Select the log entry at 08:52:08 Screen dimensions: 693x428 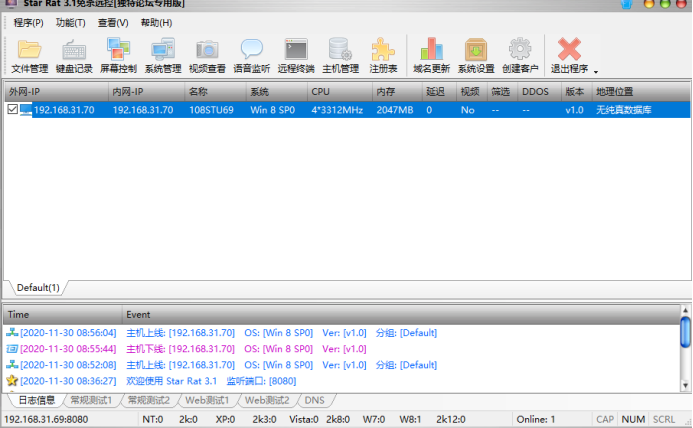342,365
